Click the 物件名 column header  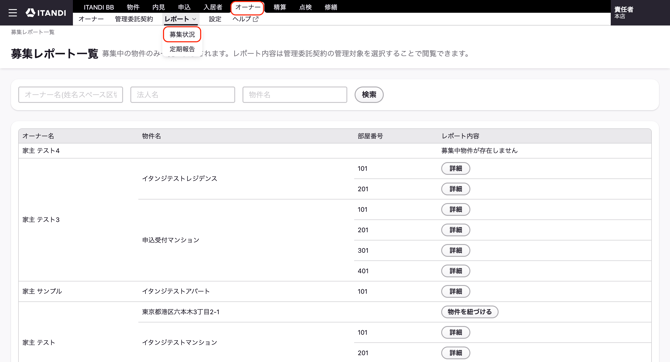pyautogui.click(x=151, y=136)
